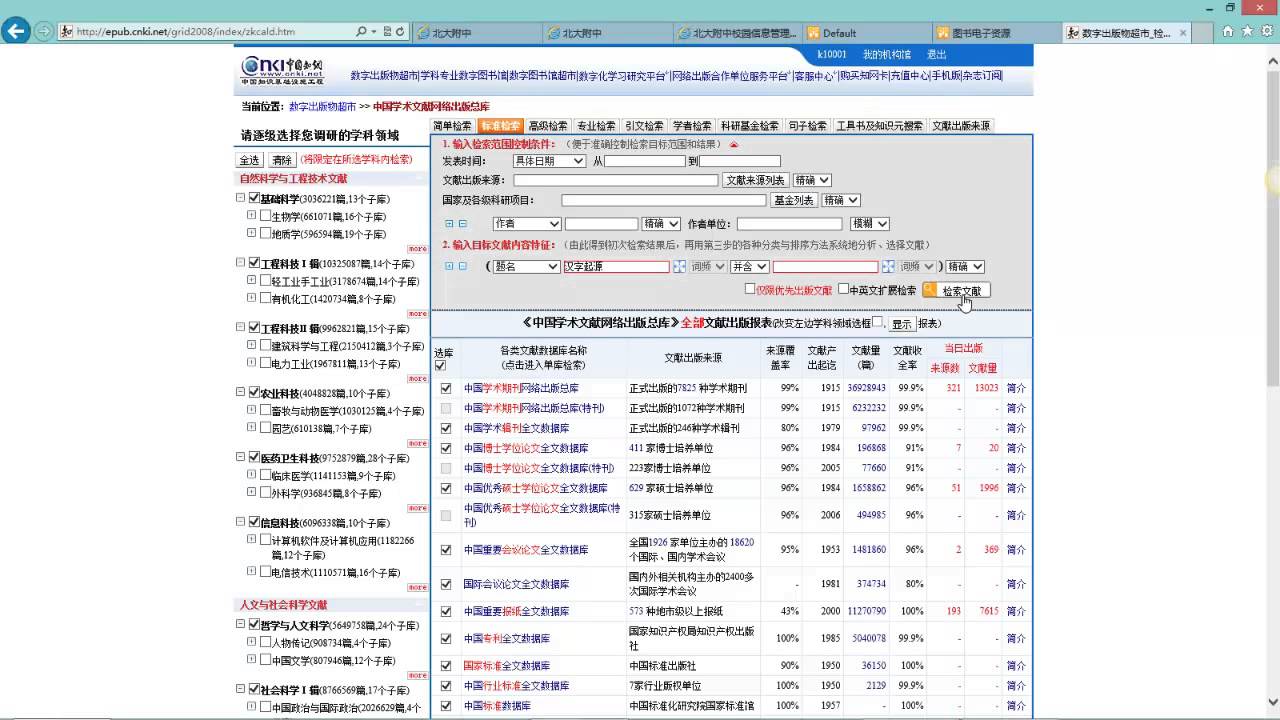The width and height of the screenshot is (1280, 720).
Task: Click minus icon beside 题名 row
Action: [462, 266]
